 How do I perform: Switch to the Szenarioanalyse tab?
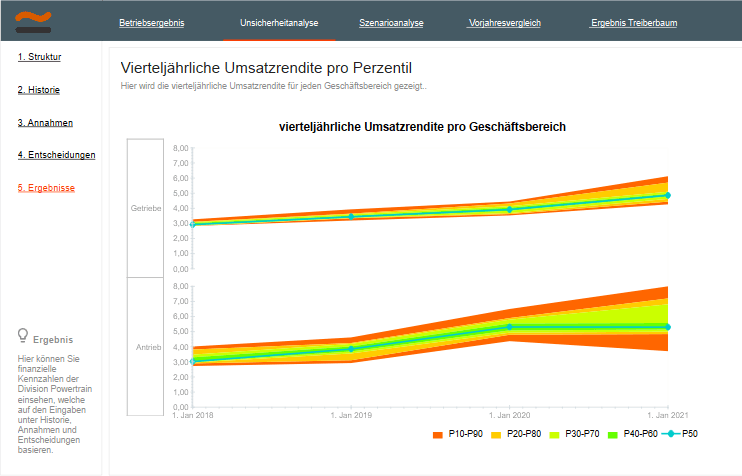point(392,21)
